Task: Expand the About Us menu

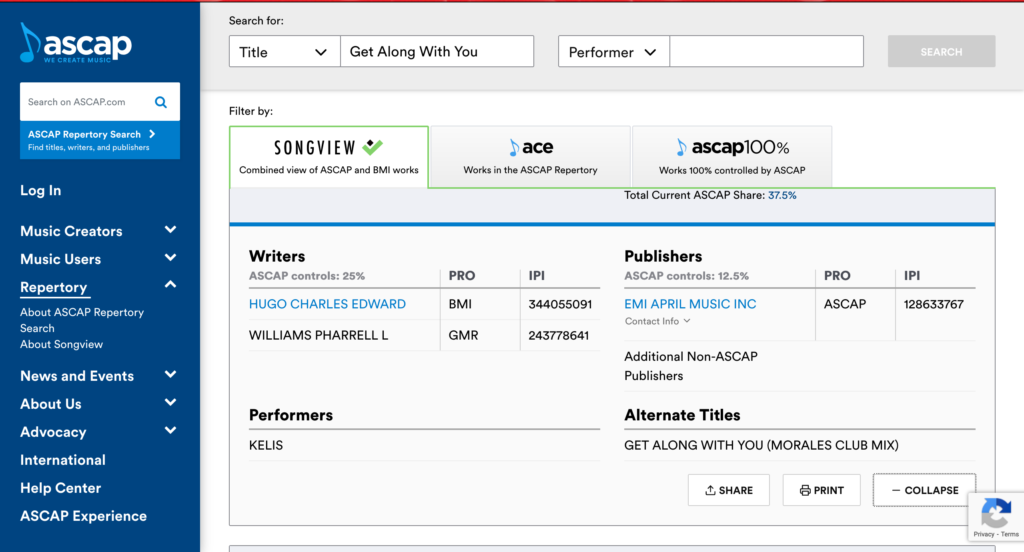Action: [x=170, y=403]
